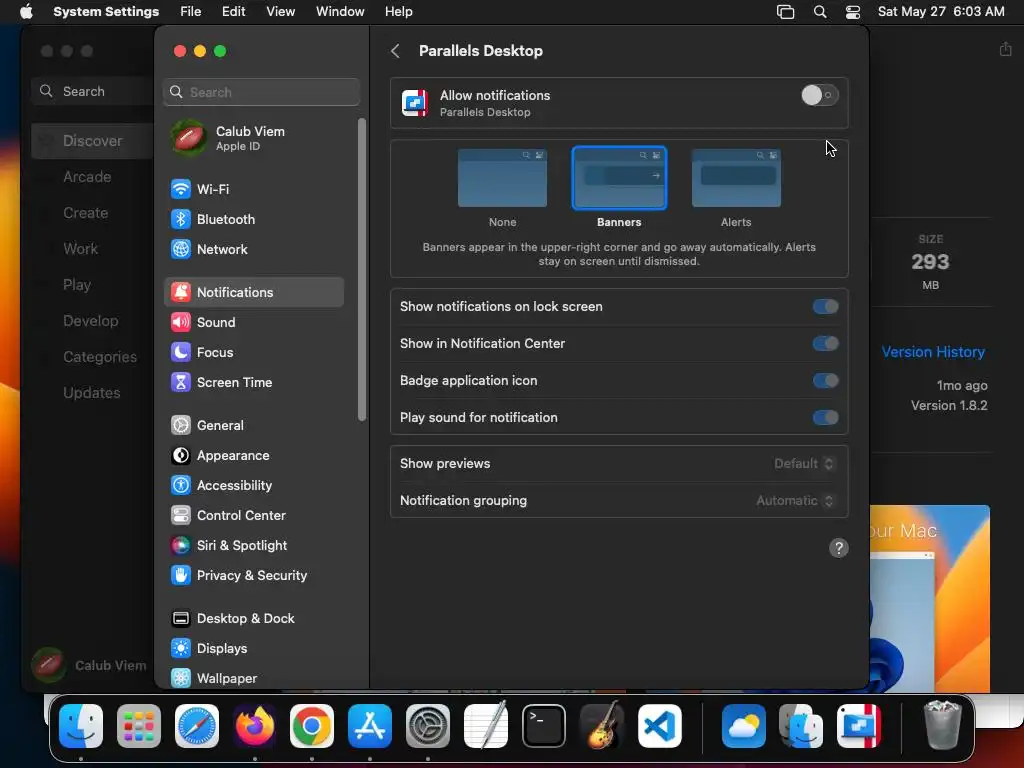Open Stage Manager icon in menu bar
The height and width of the screenshot is (768, 1024).
786,12
